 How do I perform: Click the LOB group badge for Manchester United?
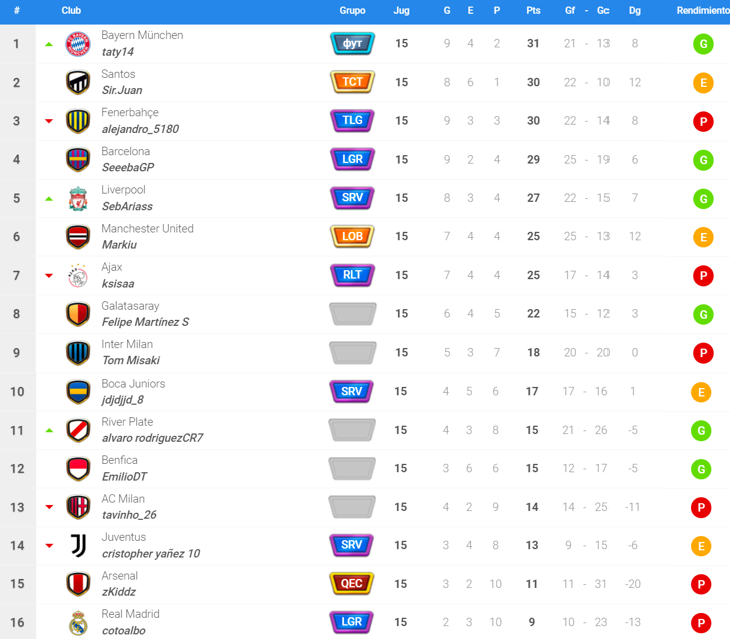[x=352, y=237]
